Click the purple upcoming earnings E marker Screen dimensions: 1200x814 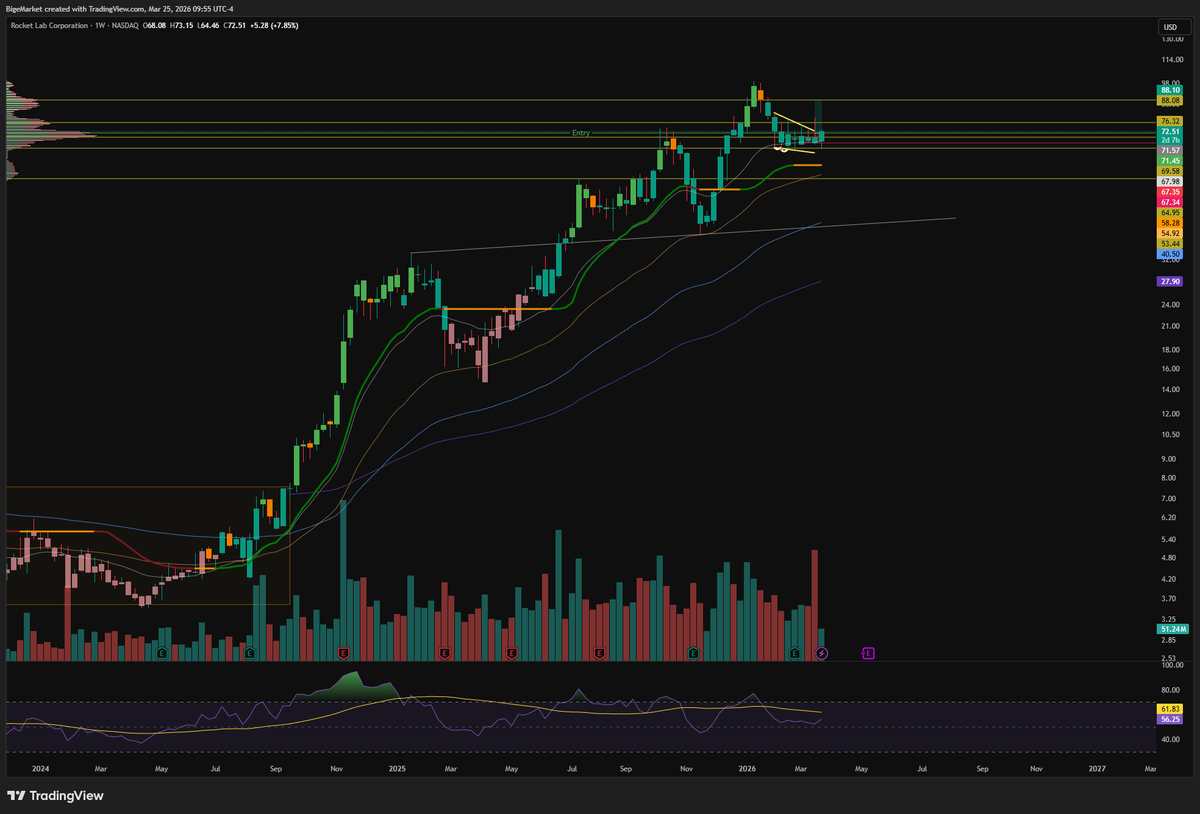pyautogui.click(x=868, y=653)
